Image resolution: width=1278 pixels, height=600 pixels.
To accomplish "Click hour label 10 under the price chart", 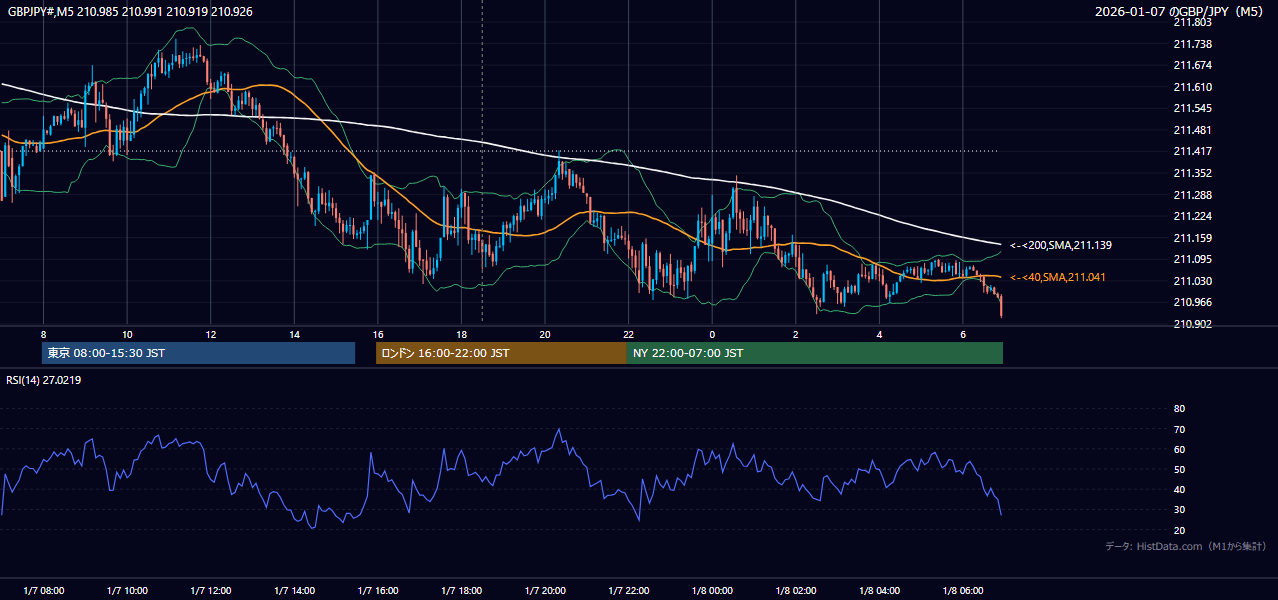I will pos(127,333).
